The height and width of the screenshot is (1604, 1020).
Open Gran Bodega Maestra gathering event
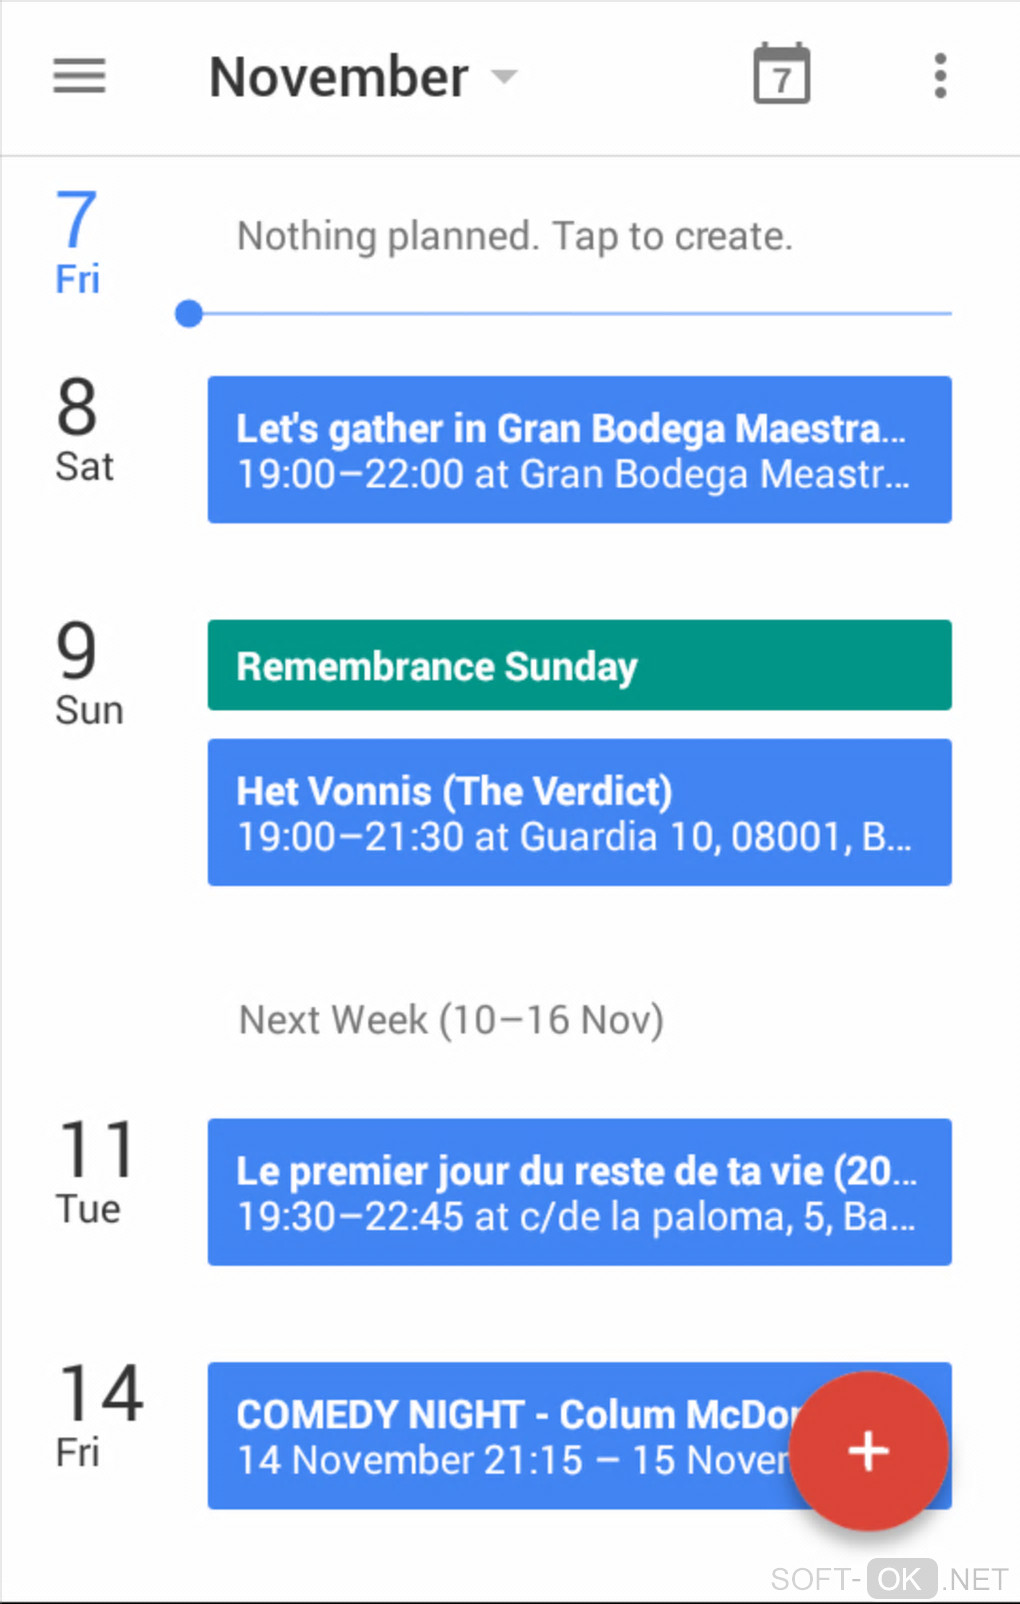[579, 450]
